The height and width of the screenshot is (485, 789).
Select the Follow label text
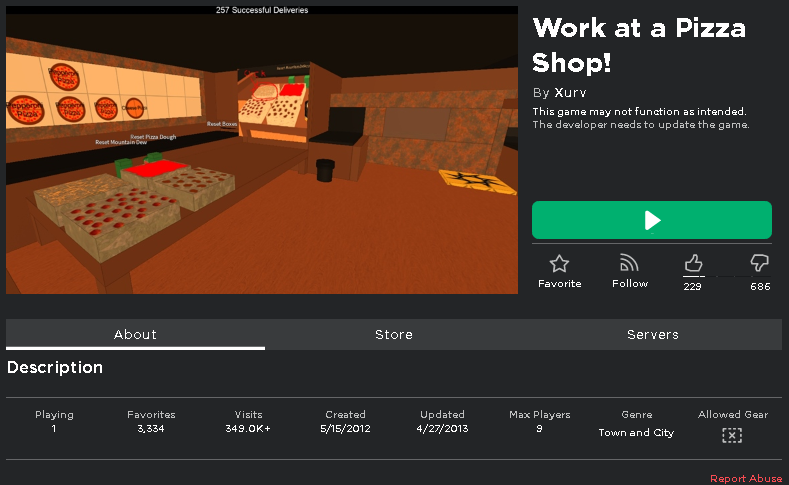tap(630, 284)
